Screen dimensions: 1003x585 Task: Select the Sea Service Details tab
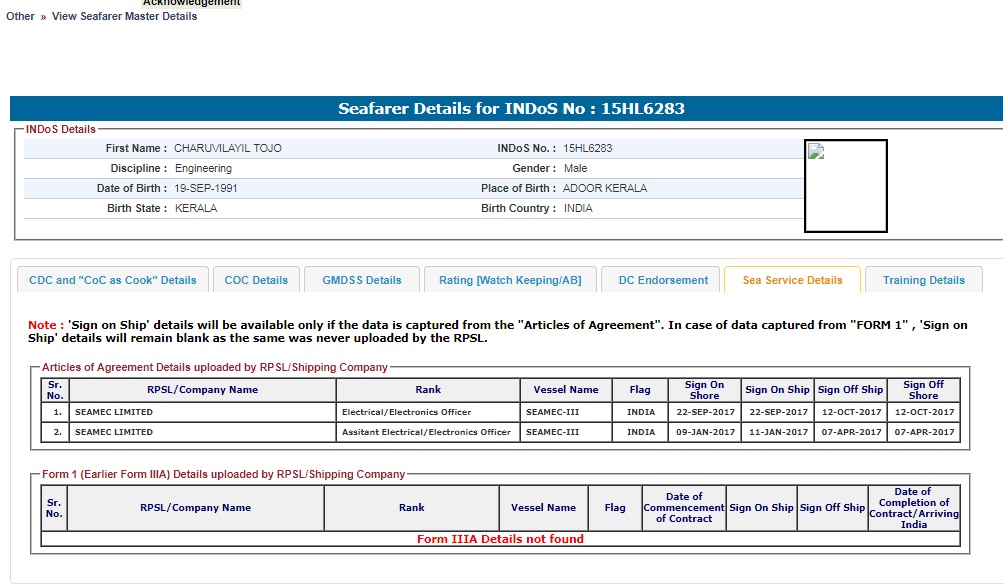[x=792, y=280]
